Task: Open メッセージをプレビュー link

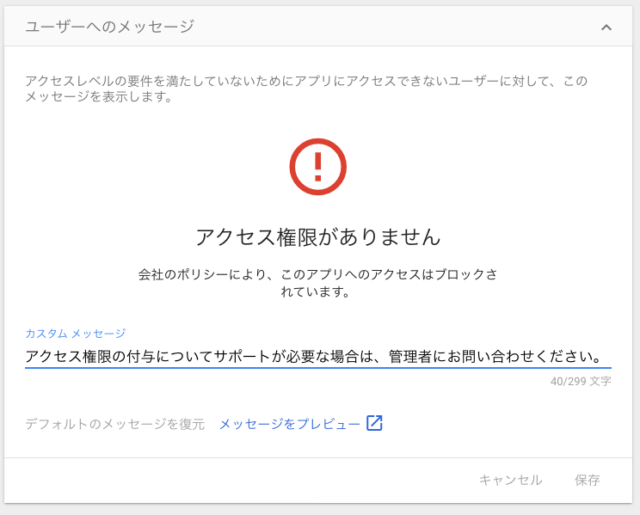Action: click(289, 424)
